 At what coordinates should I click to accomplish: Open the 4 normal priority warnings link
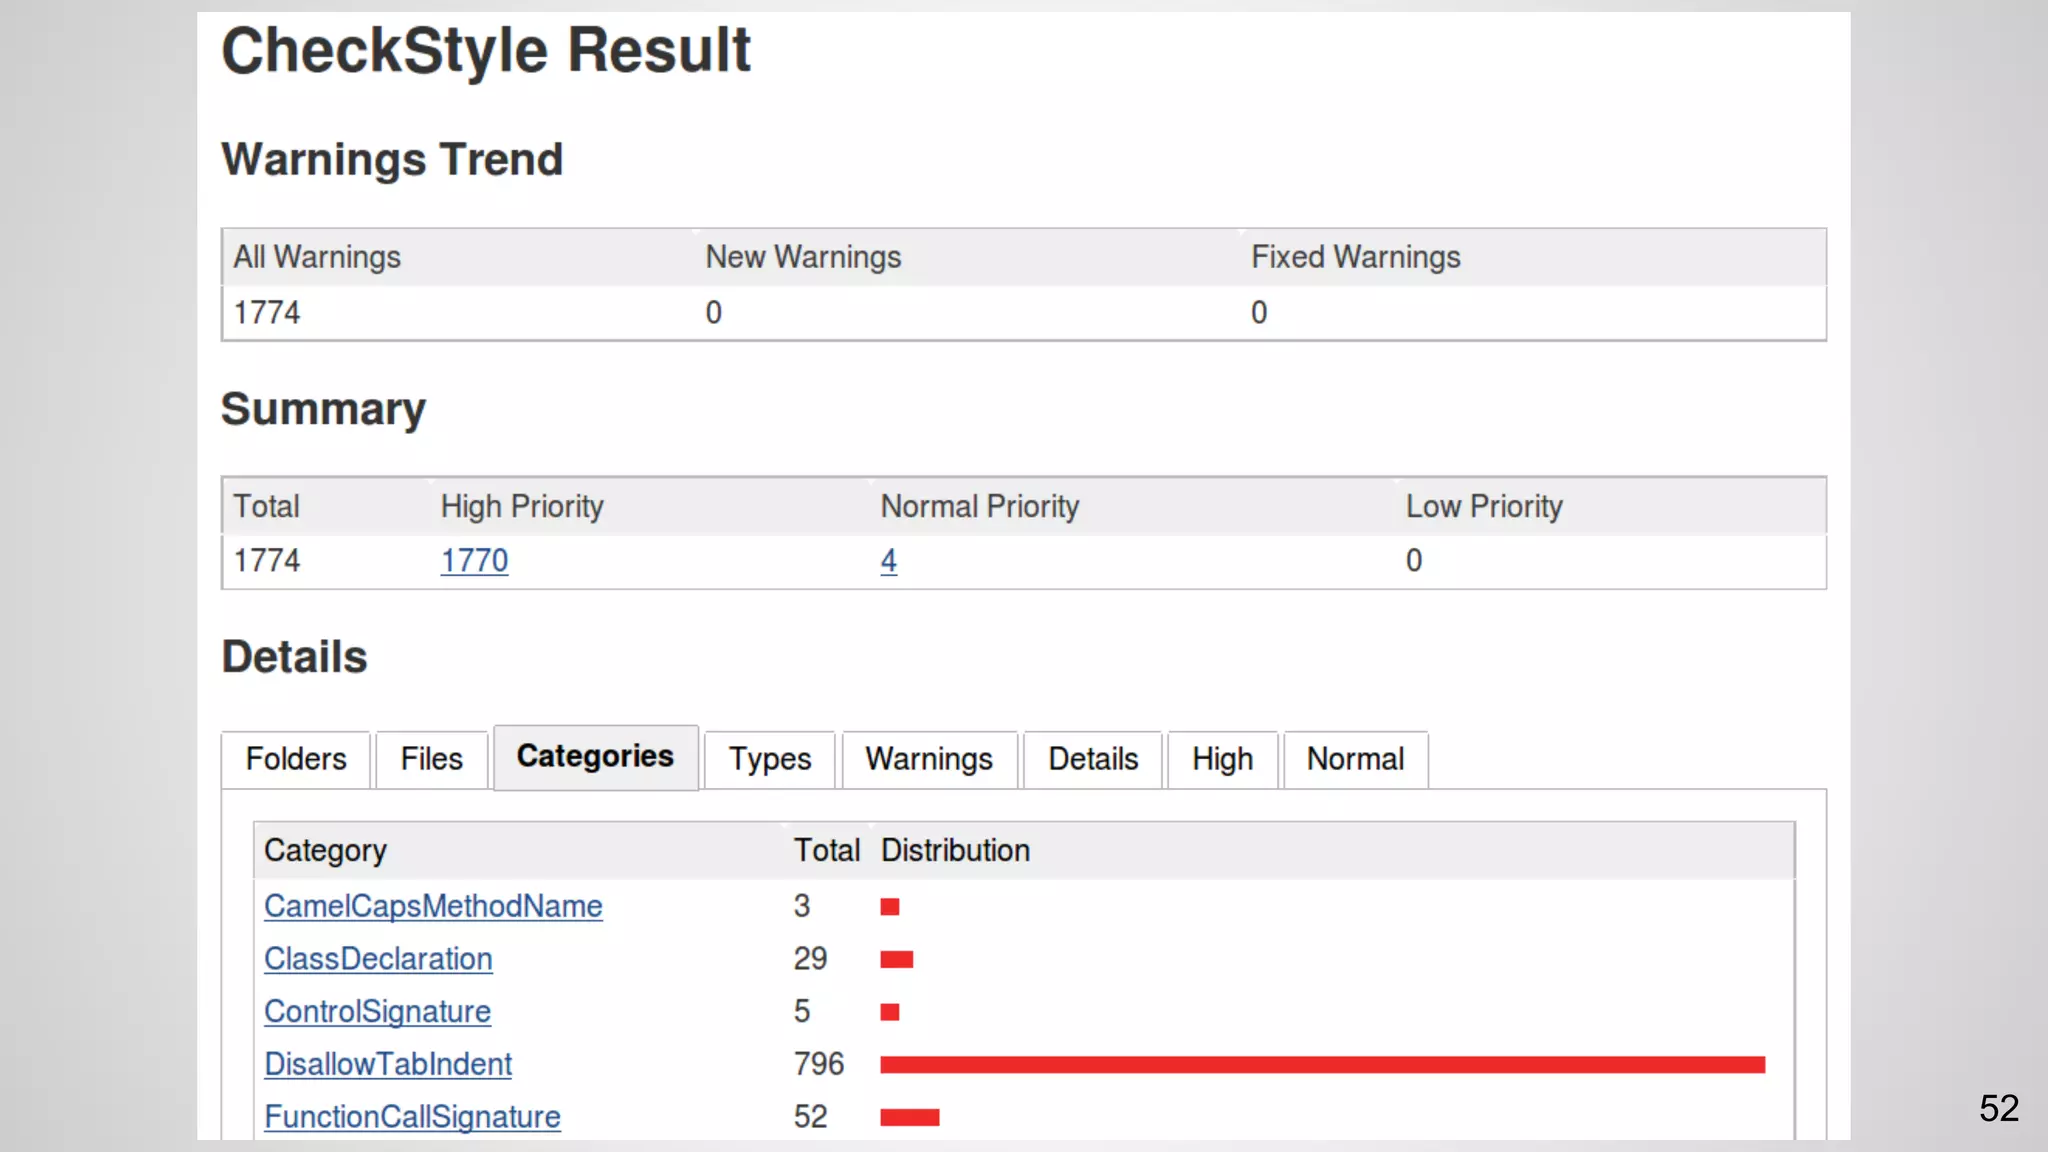pyautogui.click(x=888, y=560)
